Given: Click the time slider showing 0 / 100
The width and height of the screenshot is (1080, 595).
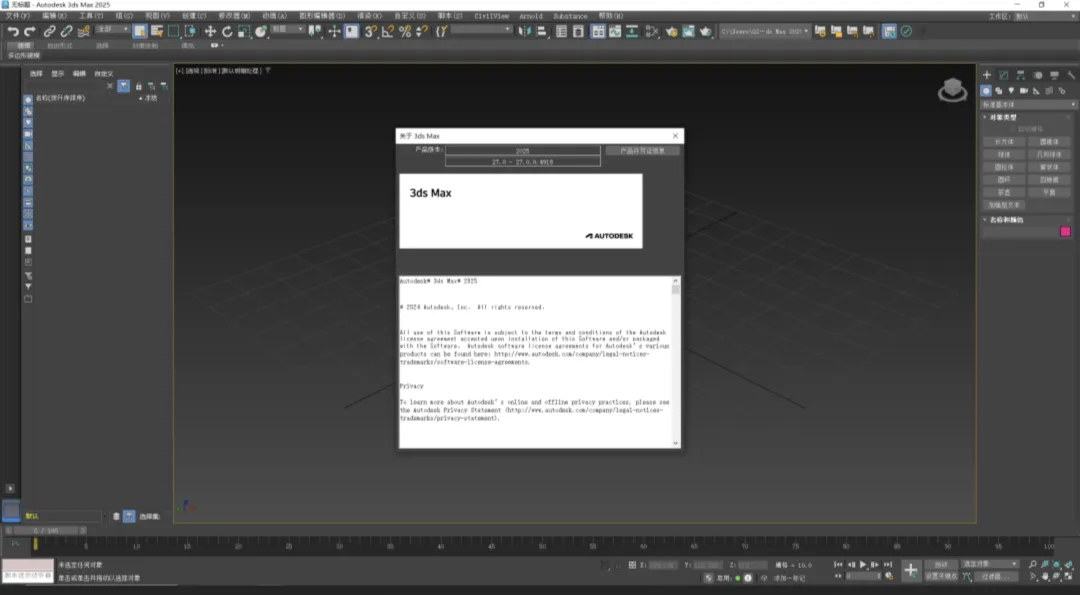Looking at the screenshot, I should 46,531.
